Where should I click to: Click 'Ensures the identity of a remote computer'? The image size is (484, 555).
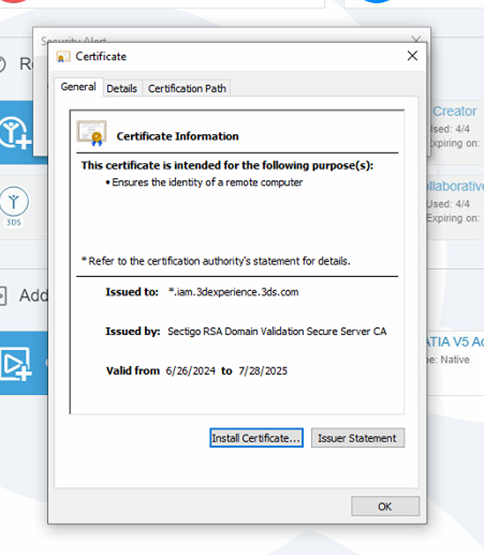tap(207, 182)
